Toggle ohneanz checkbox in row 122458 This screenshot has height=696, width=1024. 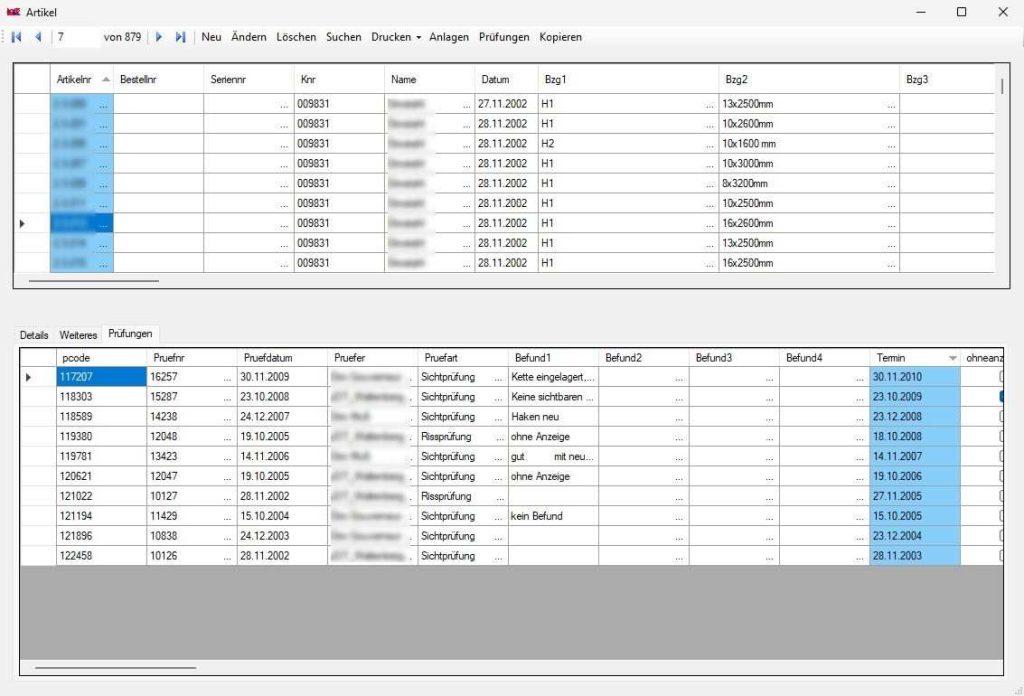[1001, 556]
